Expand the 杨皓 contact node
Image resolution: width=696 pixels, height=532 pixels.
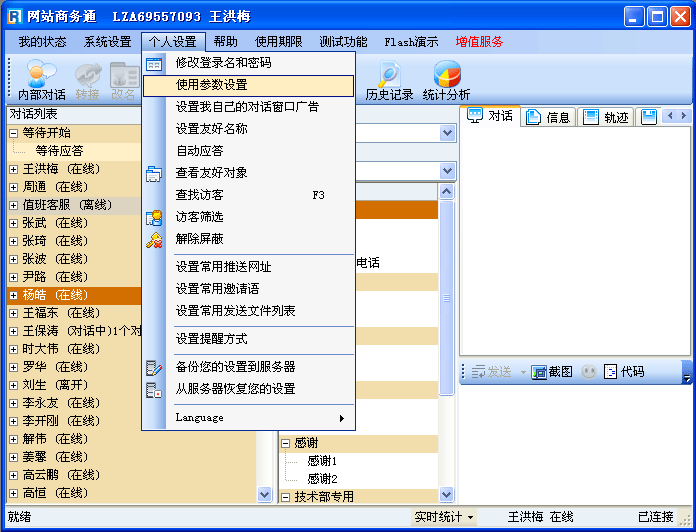click(14, 296)
